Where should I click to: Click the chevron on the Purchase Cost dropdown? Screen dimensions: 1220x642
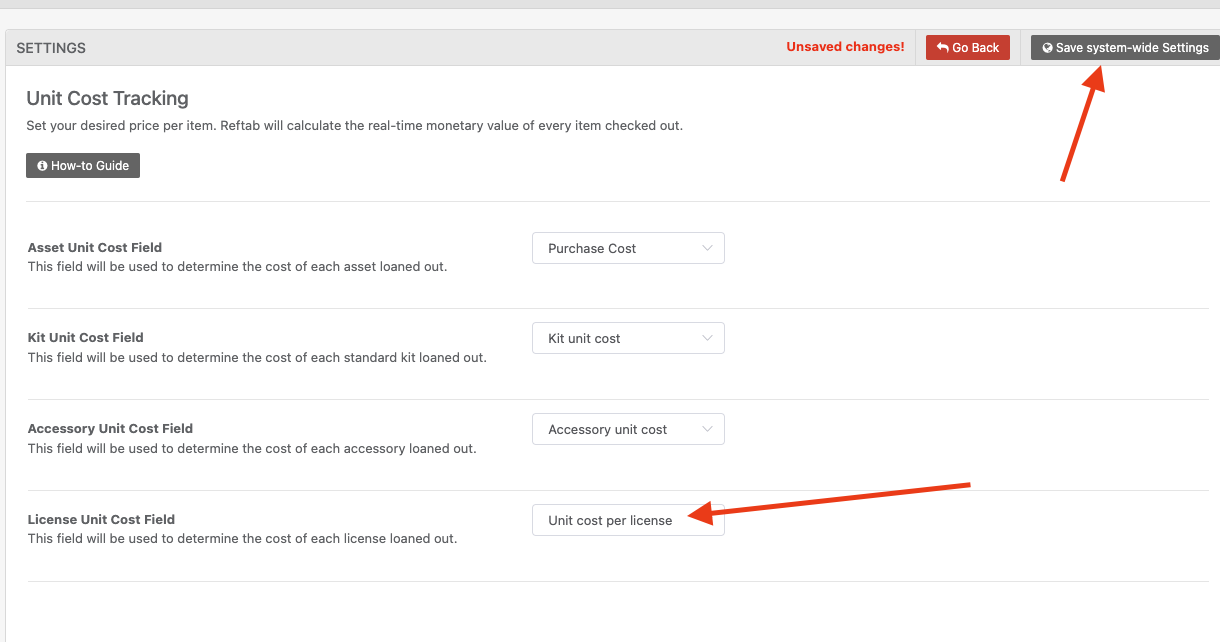click(708, 248)
